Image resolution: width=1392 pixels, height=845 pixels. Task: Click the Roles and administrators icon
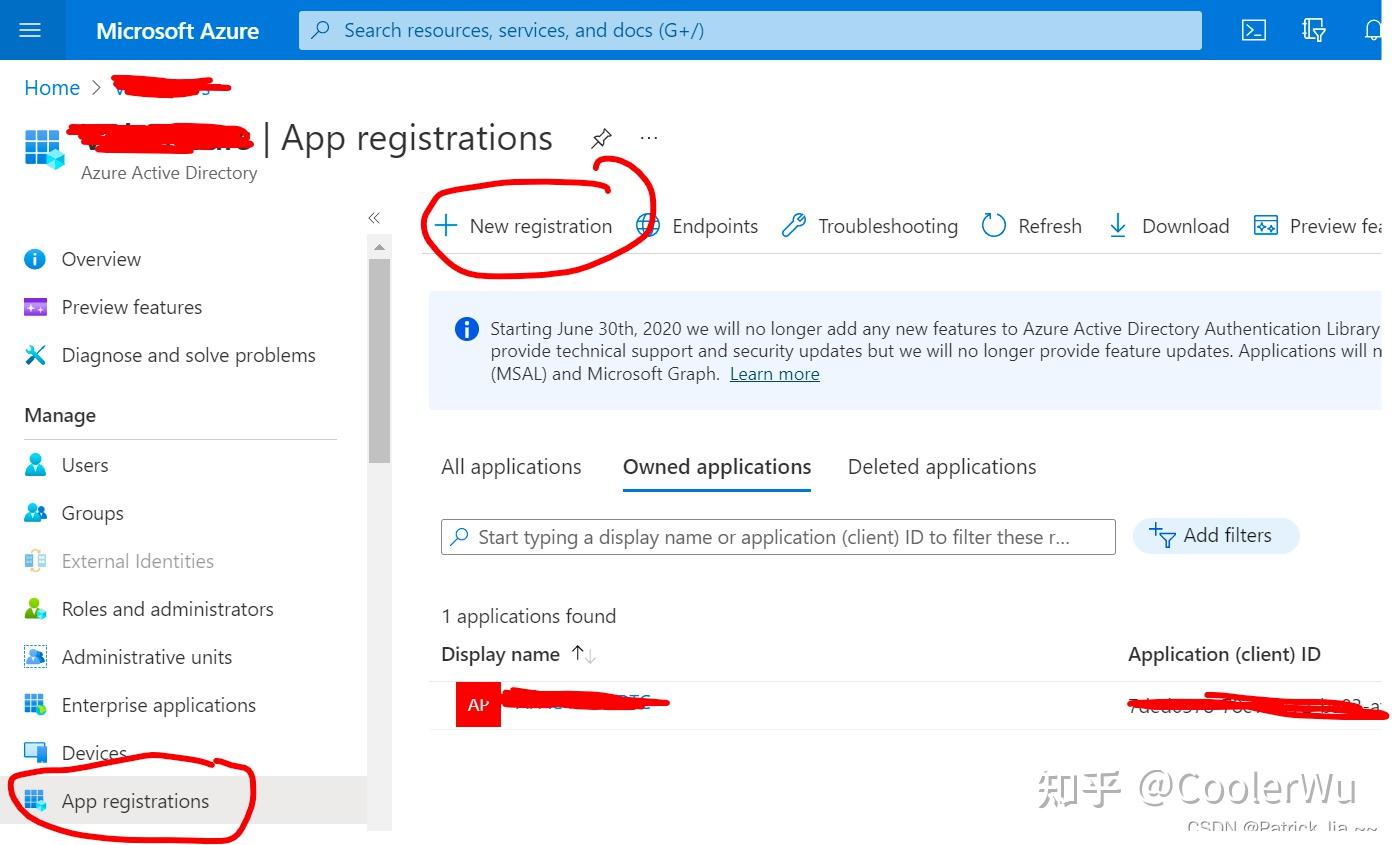[35, 609]
